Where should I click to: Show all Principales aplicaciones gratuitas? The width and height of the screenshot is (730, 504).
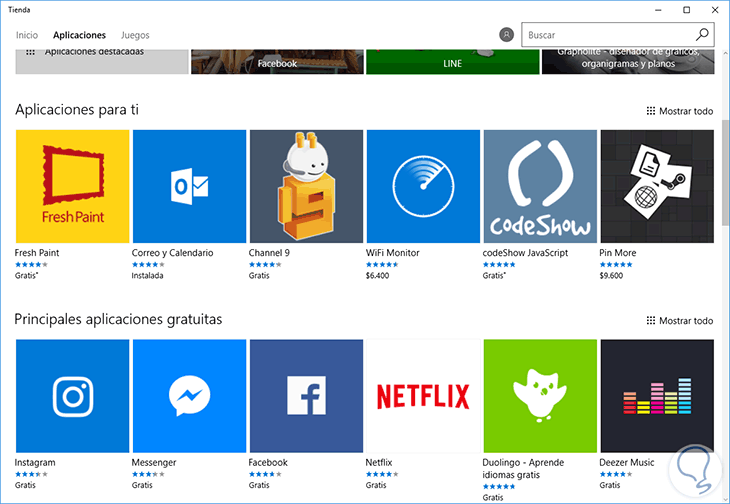pyautogui.click(x=680, y=321)
